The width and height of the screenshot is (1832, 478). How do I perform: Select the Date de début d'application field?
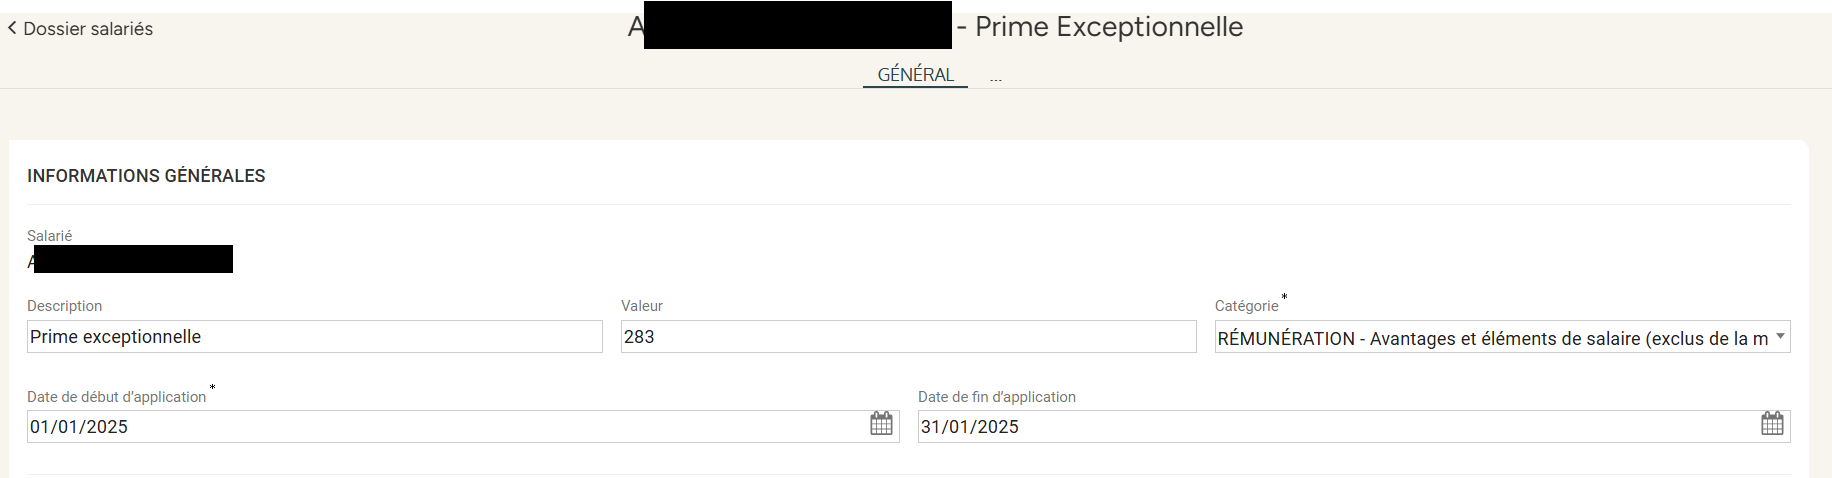[x=463, y=427]
